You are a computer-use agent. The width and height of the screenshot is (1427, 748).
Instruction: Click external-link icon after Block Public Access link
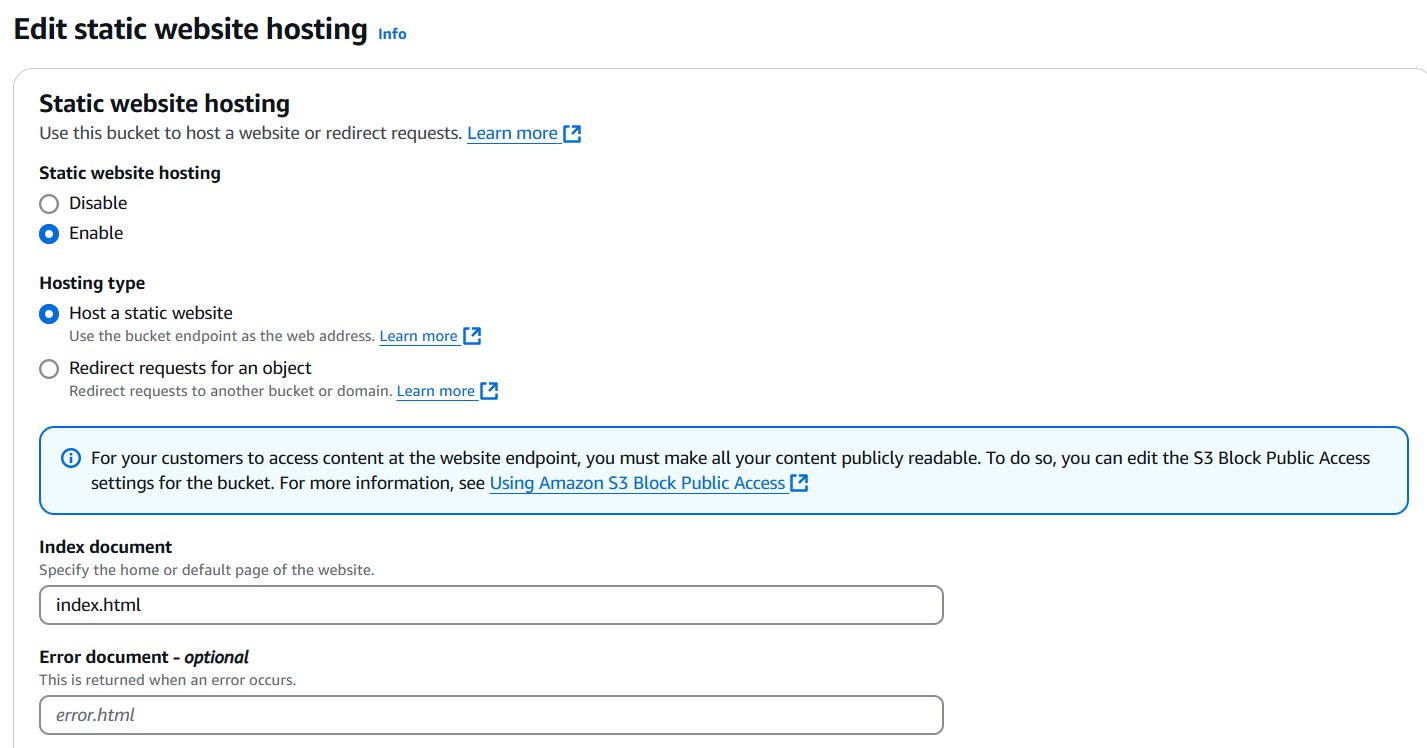pyautogui.click(x=799, y=483)
